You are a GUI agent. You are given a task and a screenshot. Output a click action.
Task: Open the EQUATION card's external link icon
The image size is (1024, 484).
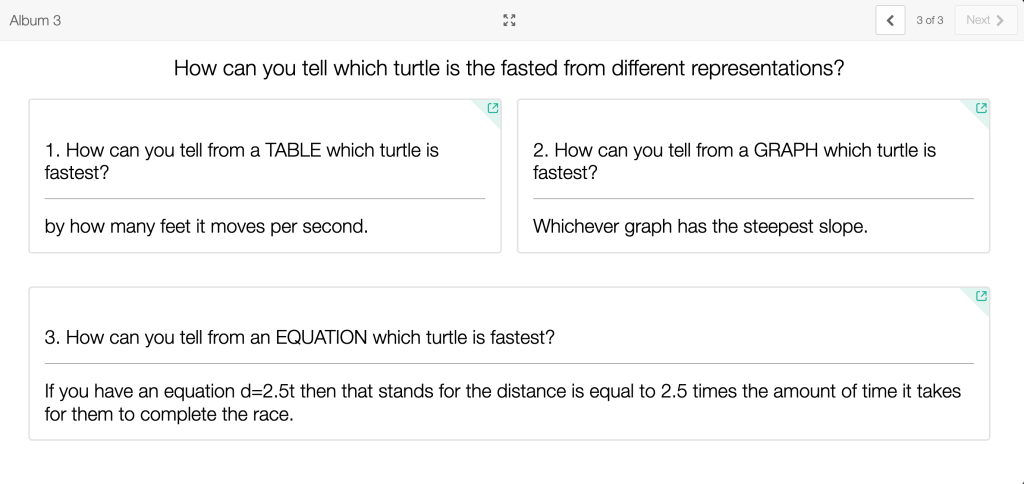pyautogui.click(x=981, y=296)
